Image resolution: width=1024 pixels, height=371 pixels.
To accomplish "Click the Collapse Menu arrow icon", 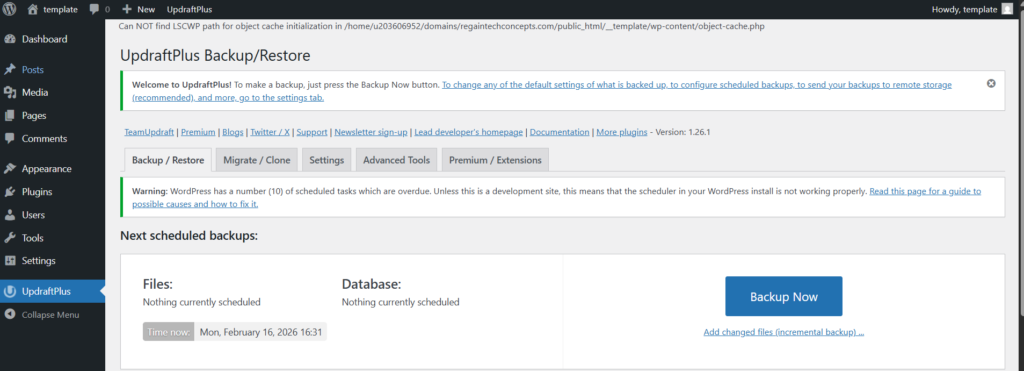I will [10, 315].
